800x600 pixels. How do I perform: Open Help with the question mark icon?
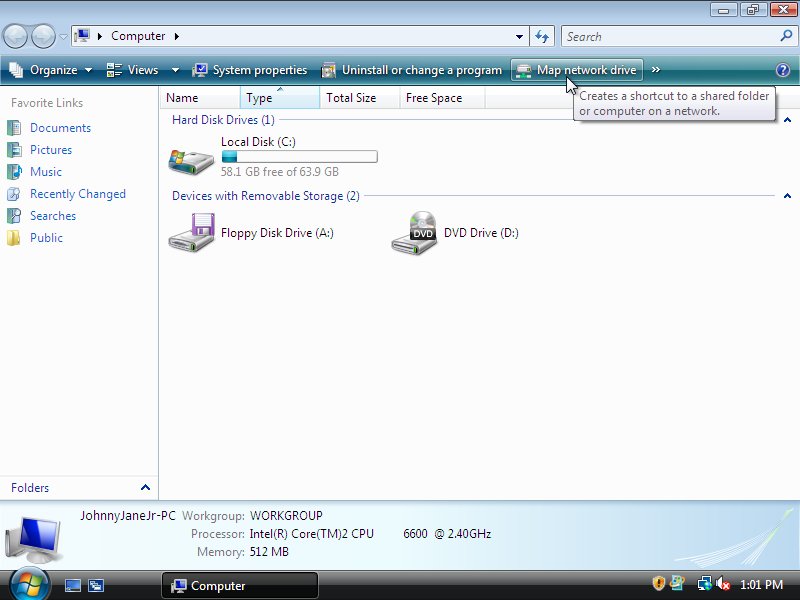[x=783, y=70]
